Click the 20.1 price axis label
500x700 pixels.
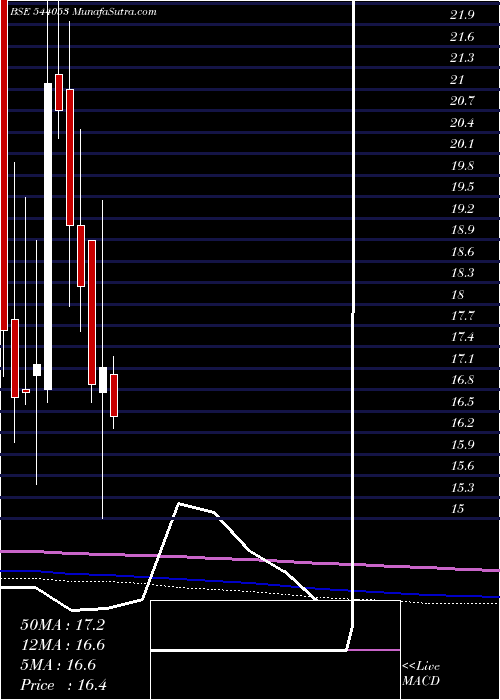462,144
